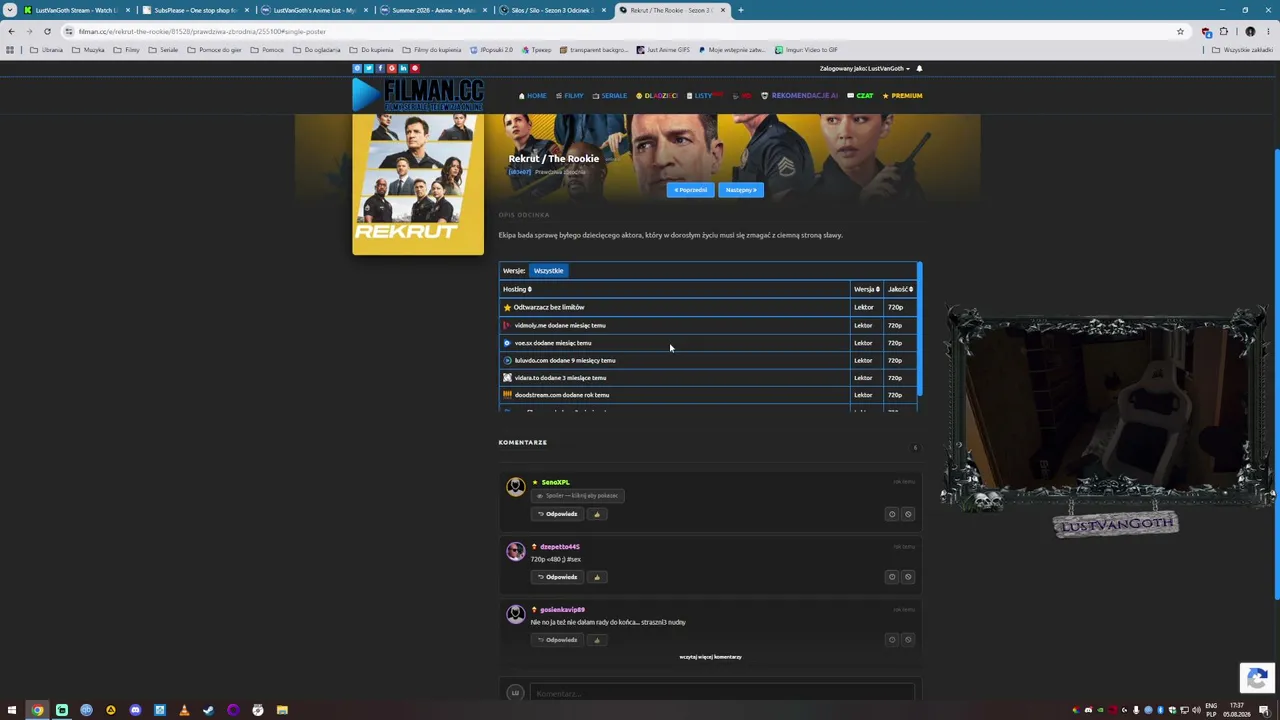Reload the page in the browser

47,31
